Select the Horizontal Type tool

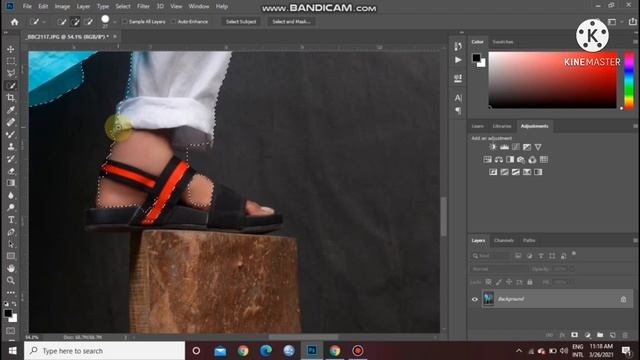(x=11, y=220)
